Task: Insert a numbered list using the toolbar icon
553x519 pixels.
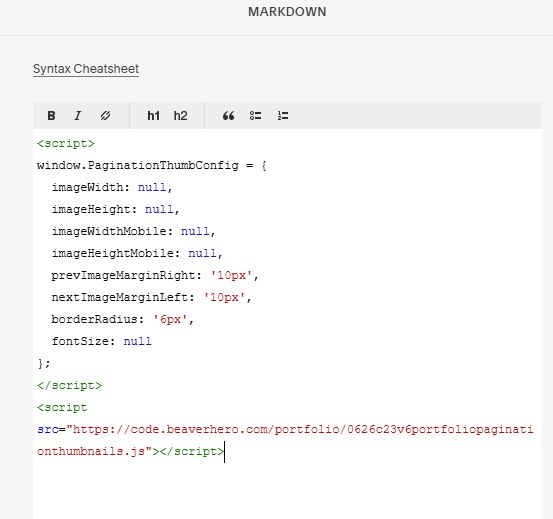Action: (283, 116)
